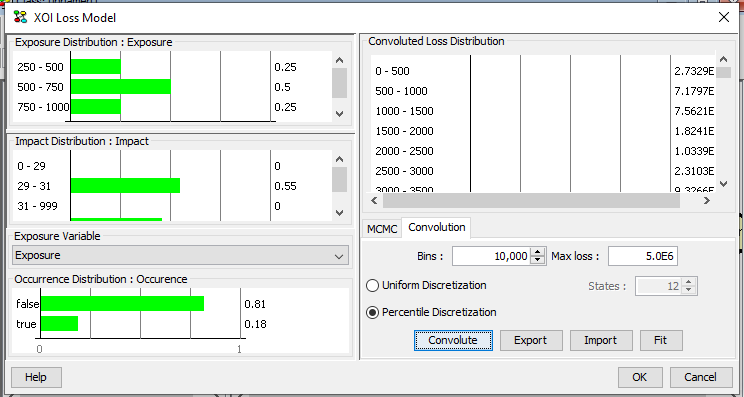Close the XOI Loss Model dialog

[x=724, y=18]
